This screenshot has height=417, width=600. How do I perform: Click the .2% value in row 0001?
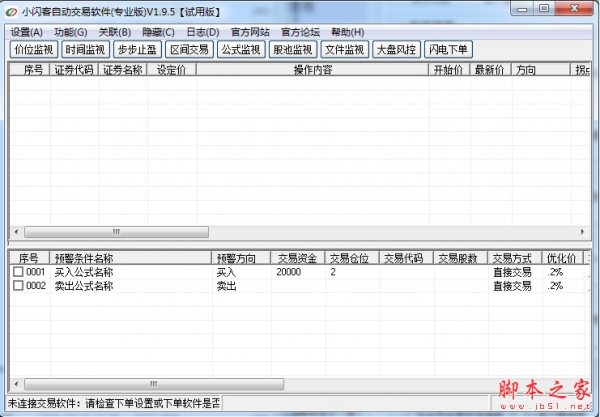click(555, 272)
